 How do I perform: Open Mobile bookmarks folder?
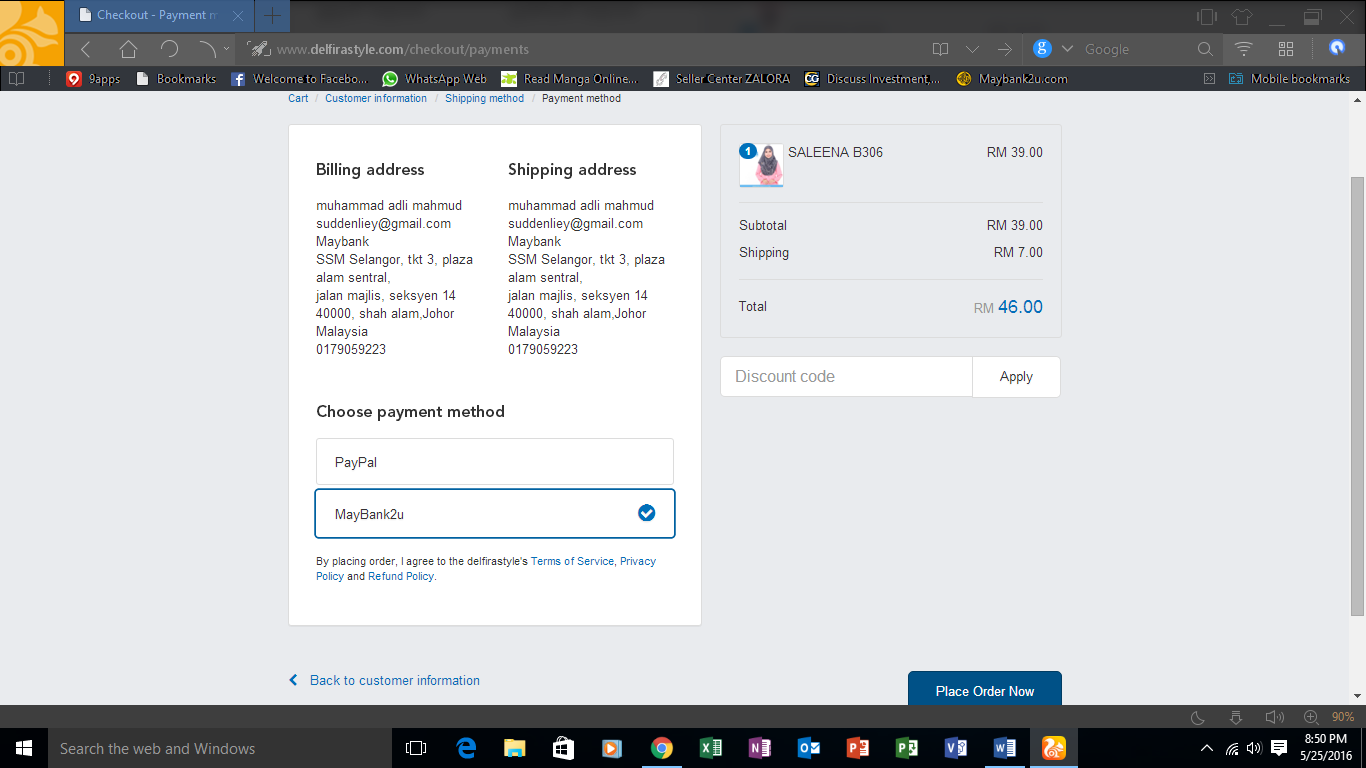tap(1290, 78)
